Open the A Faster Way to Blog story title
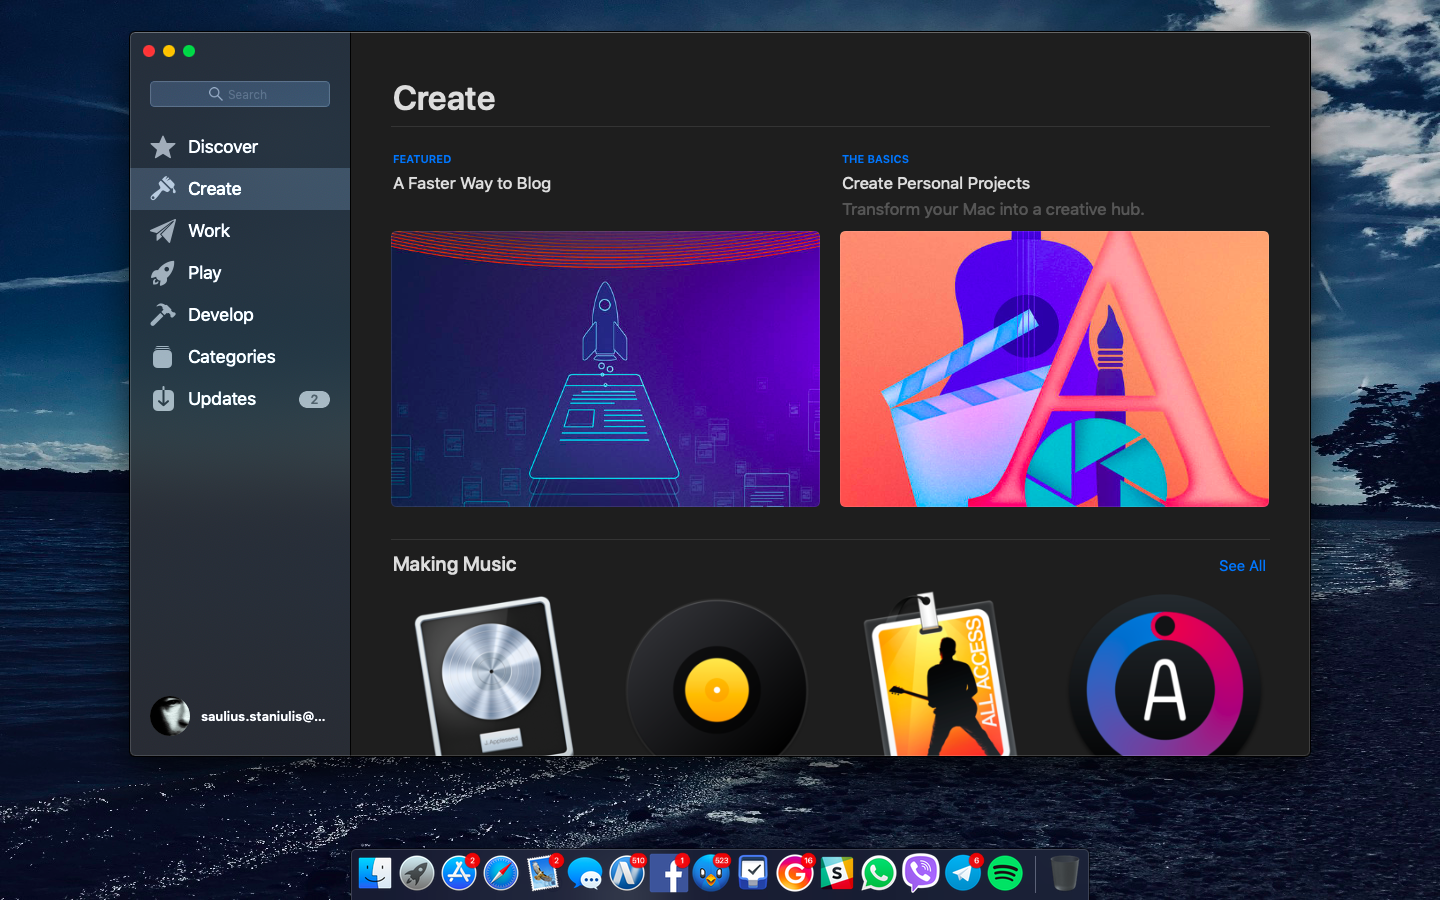 pyautogui.click(x=472, y=183)
